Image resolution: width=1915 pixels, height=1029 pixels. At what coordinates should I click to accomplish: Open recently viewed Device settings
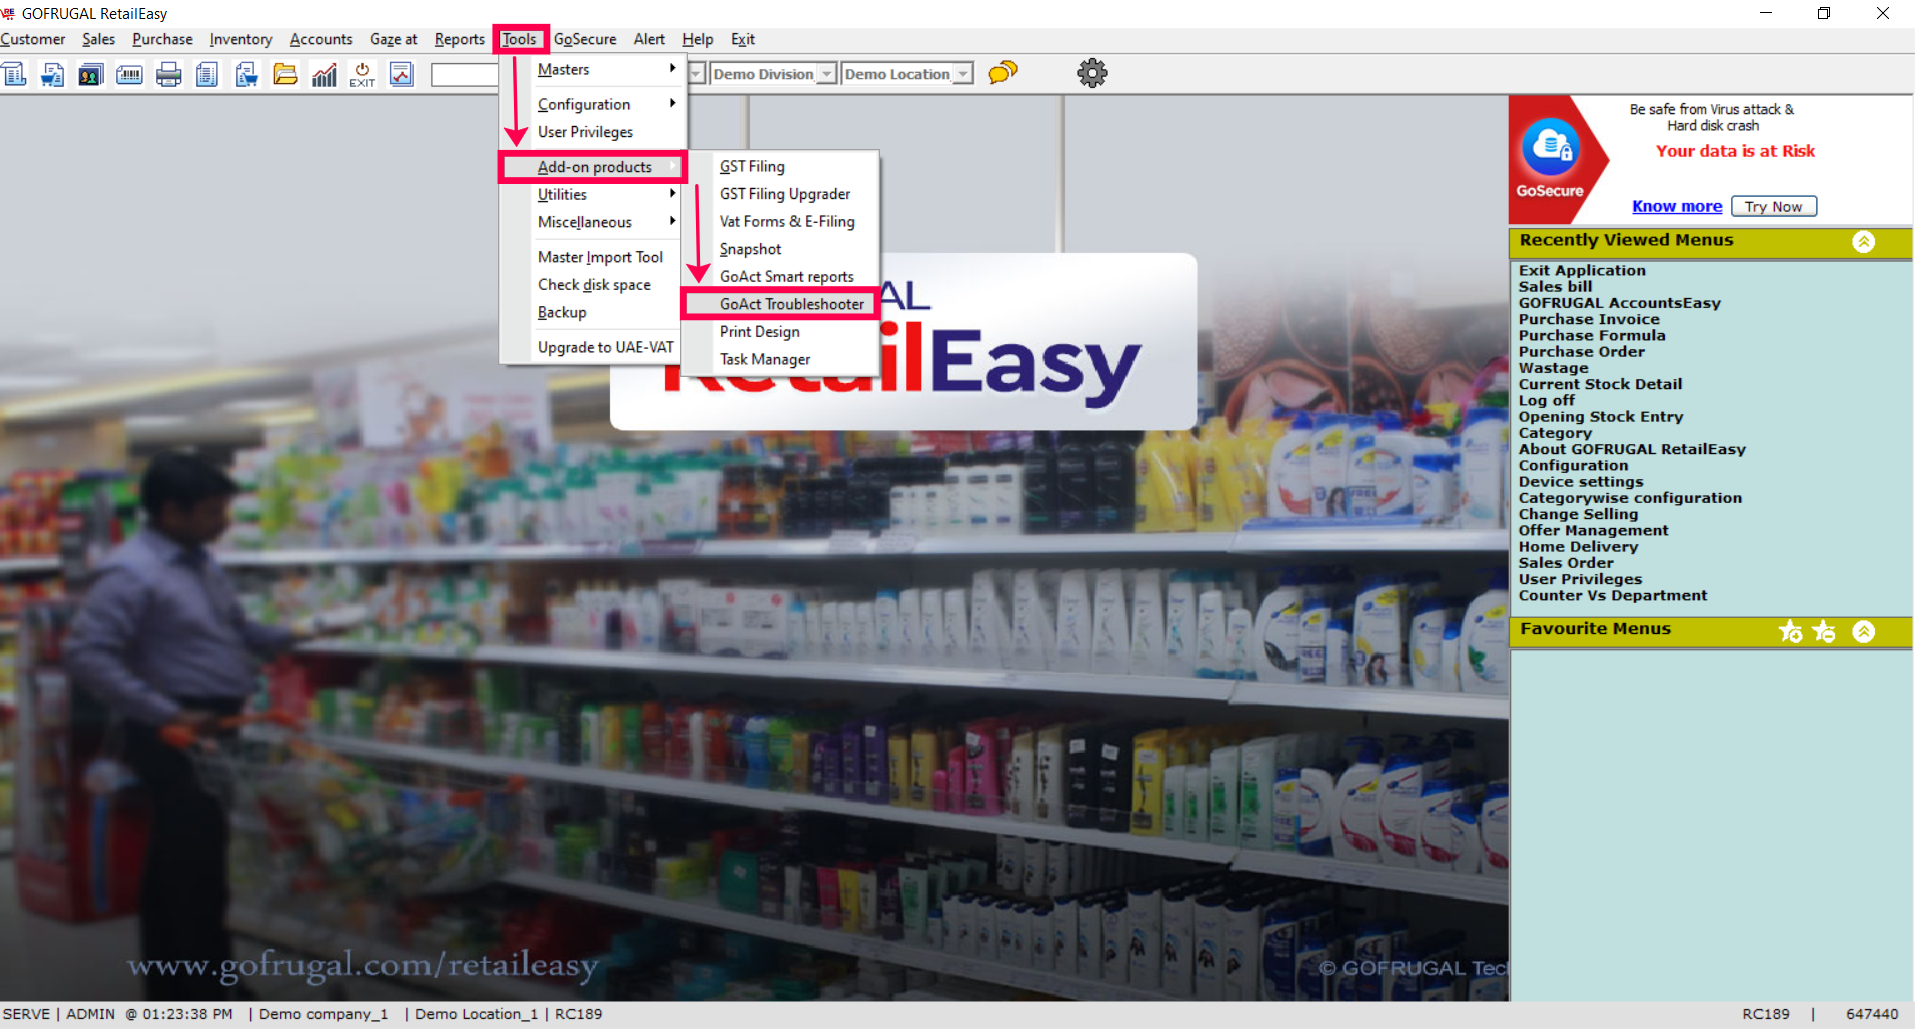coord(1581,482)
